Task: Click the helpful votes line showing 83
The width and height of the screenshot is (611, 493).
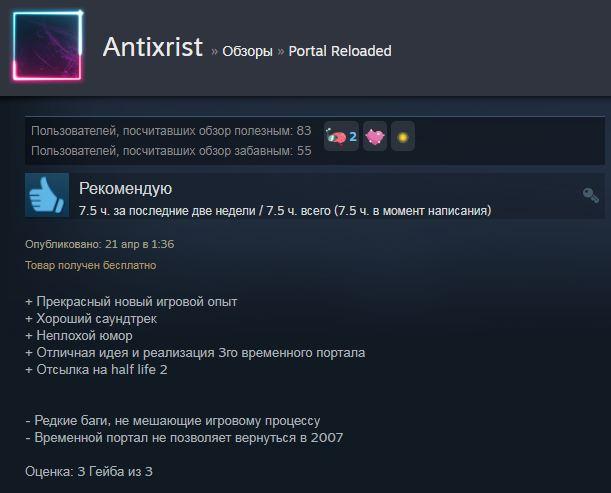Action: 171,131
